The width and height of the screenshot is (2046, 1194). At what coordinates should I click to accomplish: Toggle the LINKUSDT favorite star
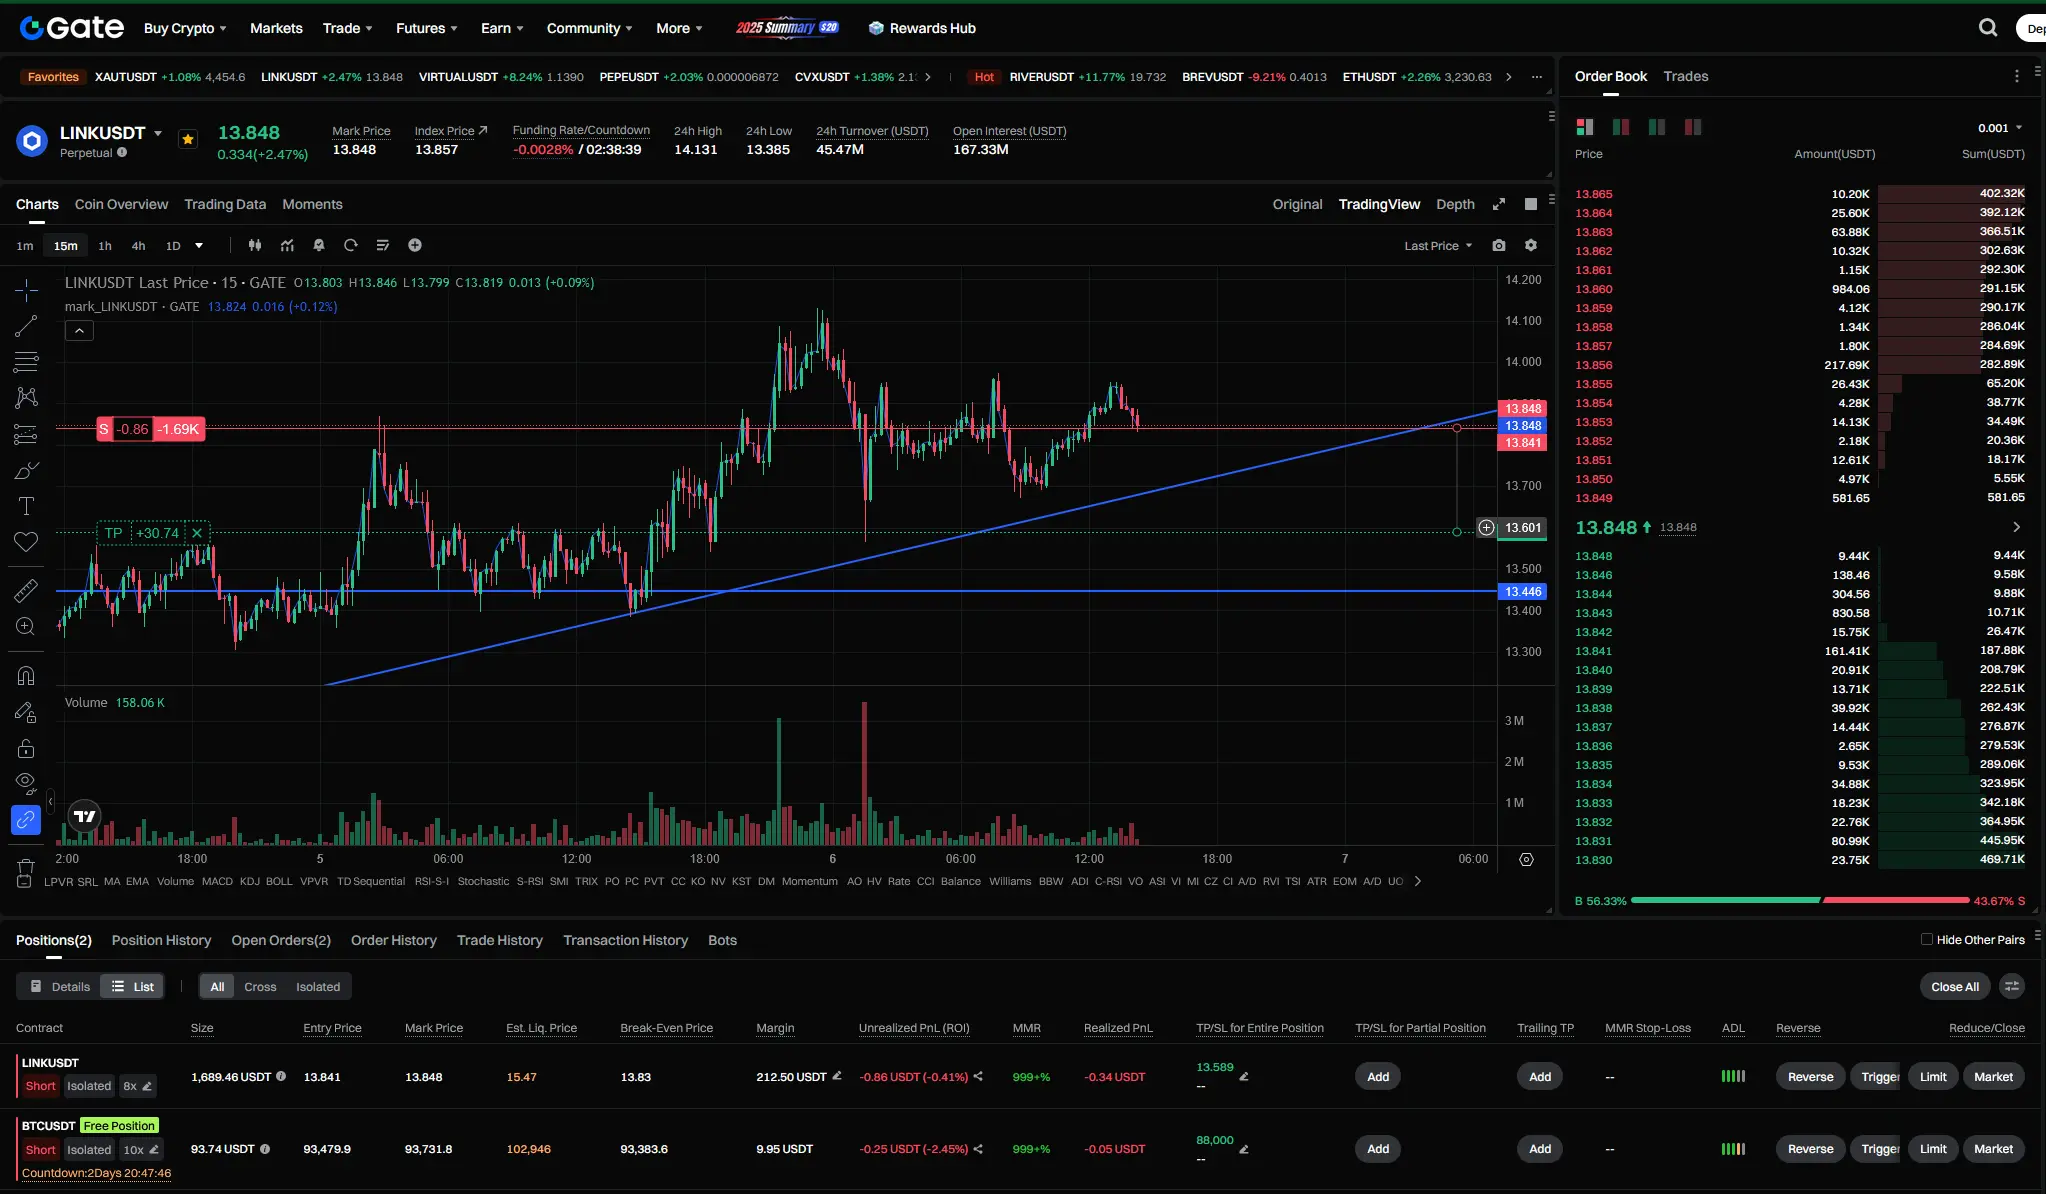(188, 140)
